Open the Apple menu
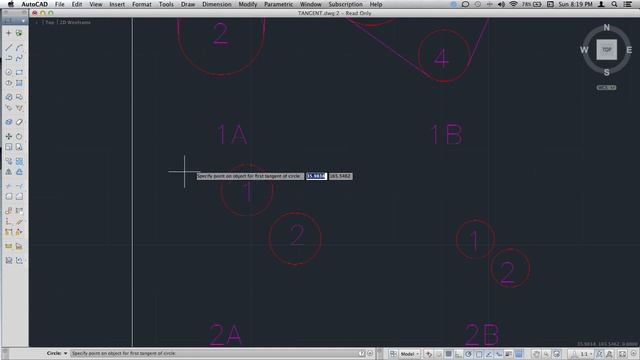The height and width of the screenshot is (360, 640). [x=11, y=4]
